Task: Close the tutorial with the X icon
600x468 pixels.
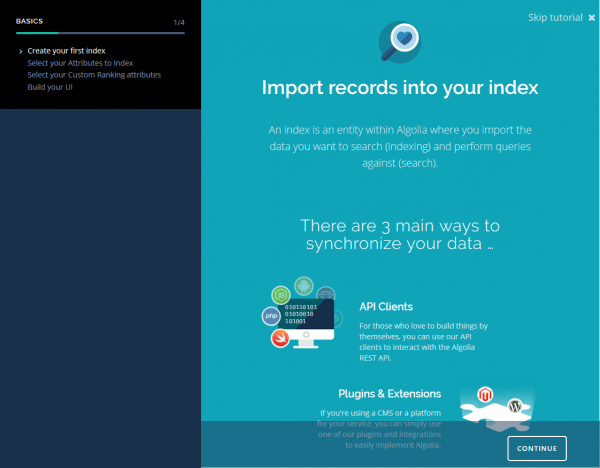Action: (x=592, y=18)
